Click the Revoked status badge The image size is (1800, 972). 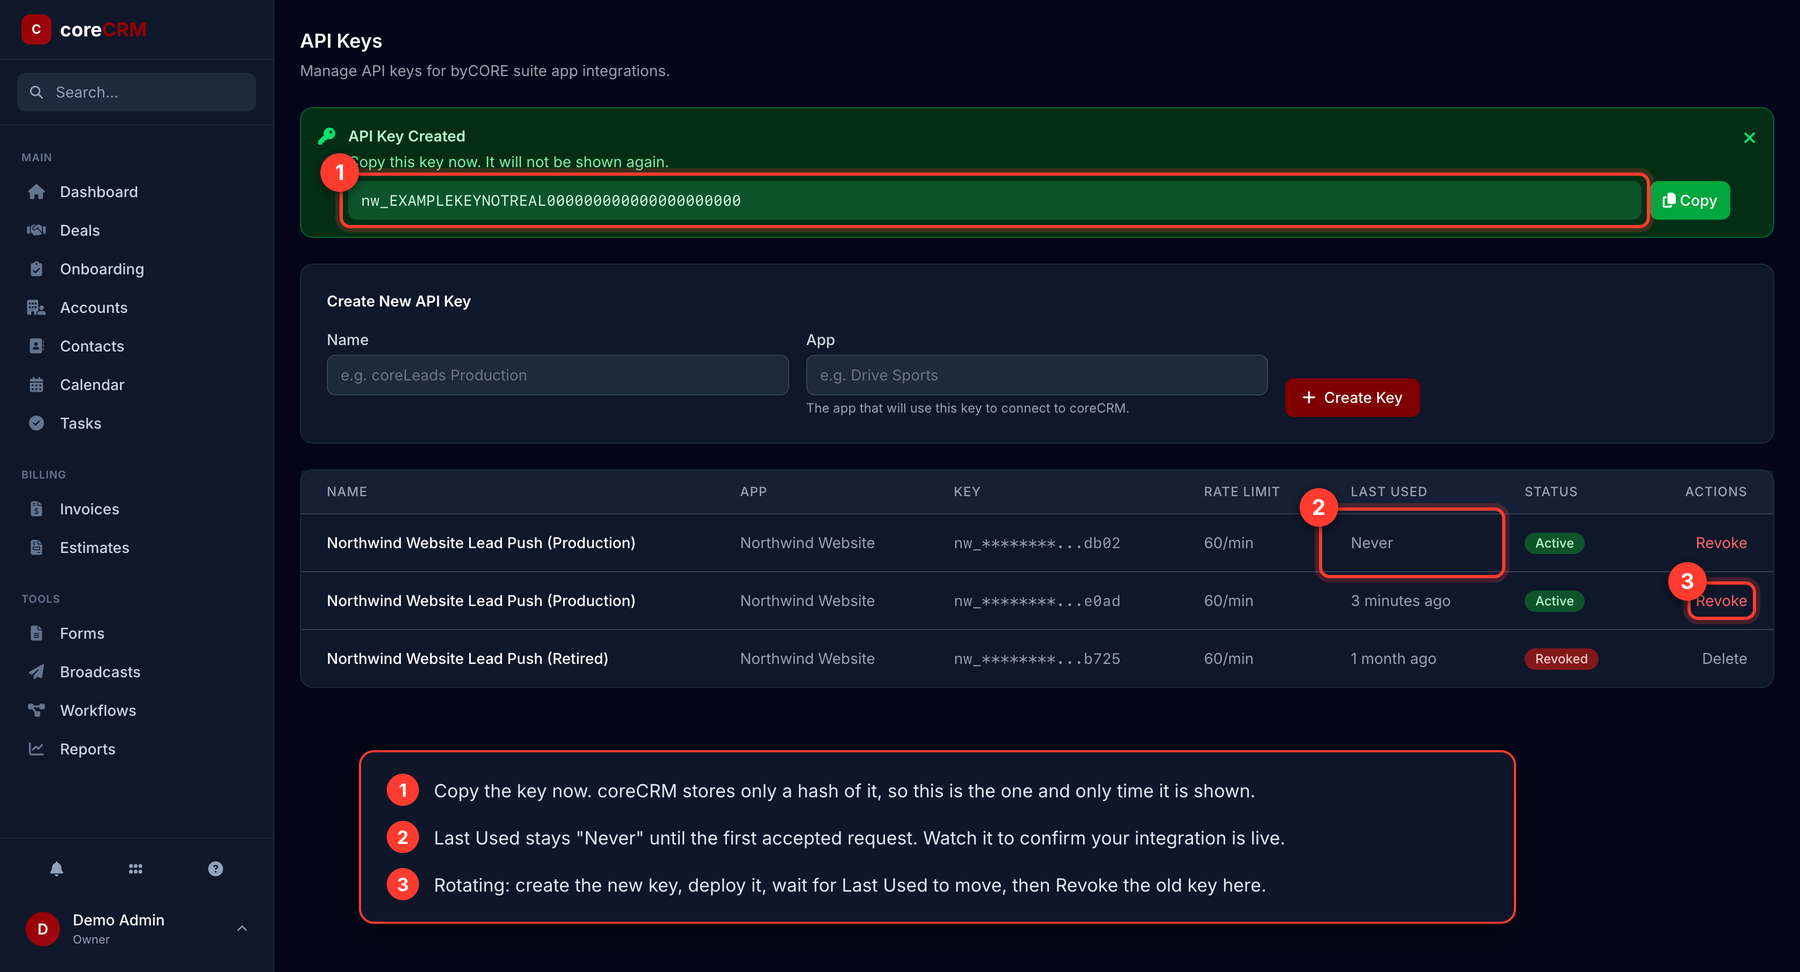(x=1561, y=659)
